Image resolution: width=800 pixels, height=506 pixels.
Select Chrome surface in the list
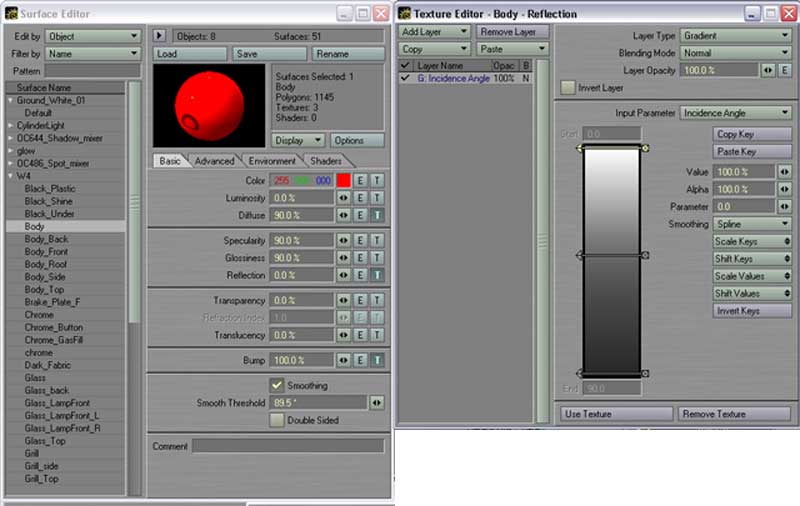39,314
